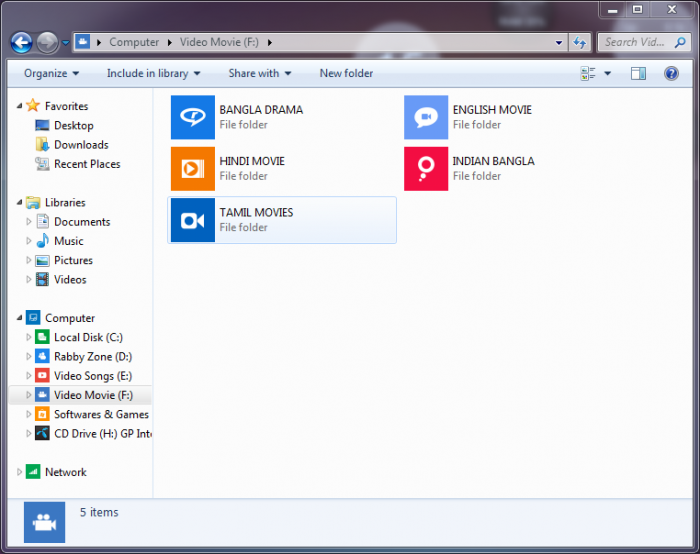The width and height of the screenshot is (700, 554).
Task: Click the Favorites star icon
Action: point(33,106)
